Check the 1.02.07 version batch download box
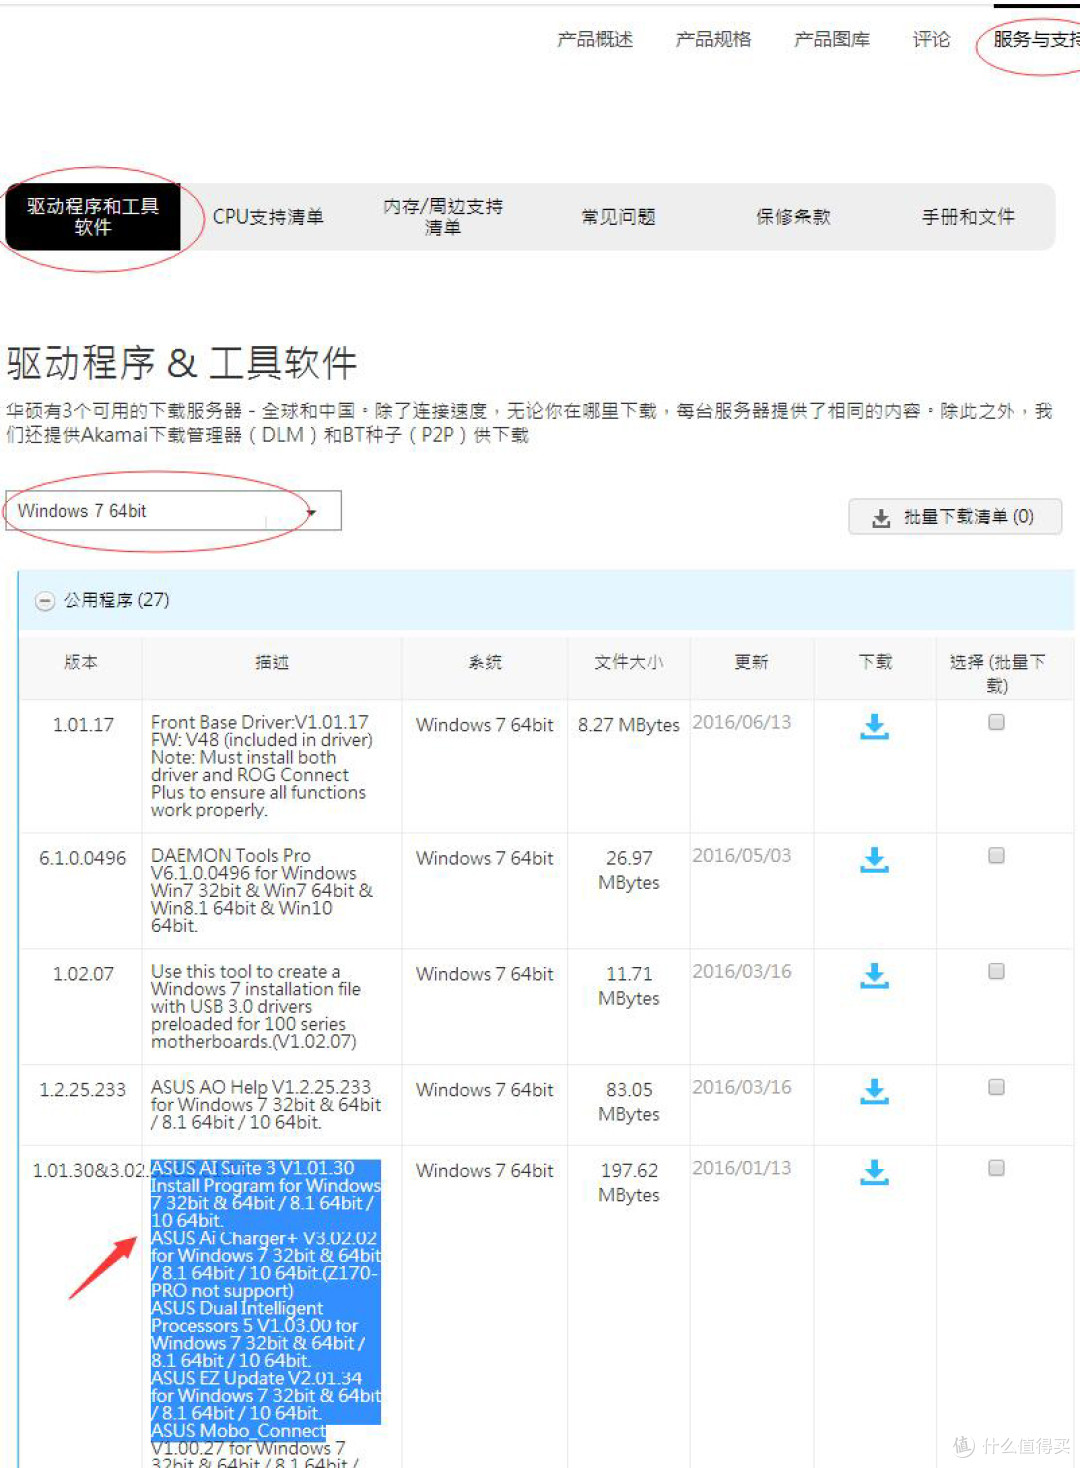The height and width of the screenshot is (1468, 1080). click(x=996, y=971)
